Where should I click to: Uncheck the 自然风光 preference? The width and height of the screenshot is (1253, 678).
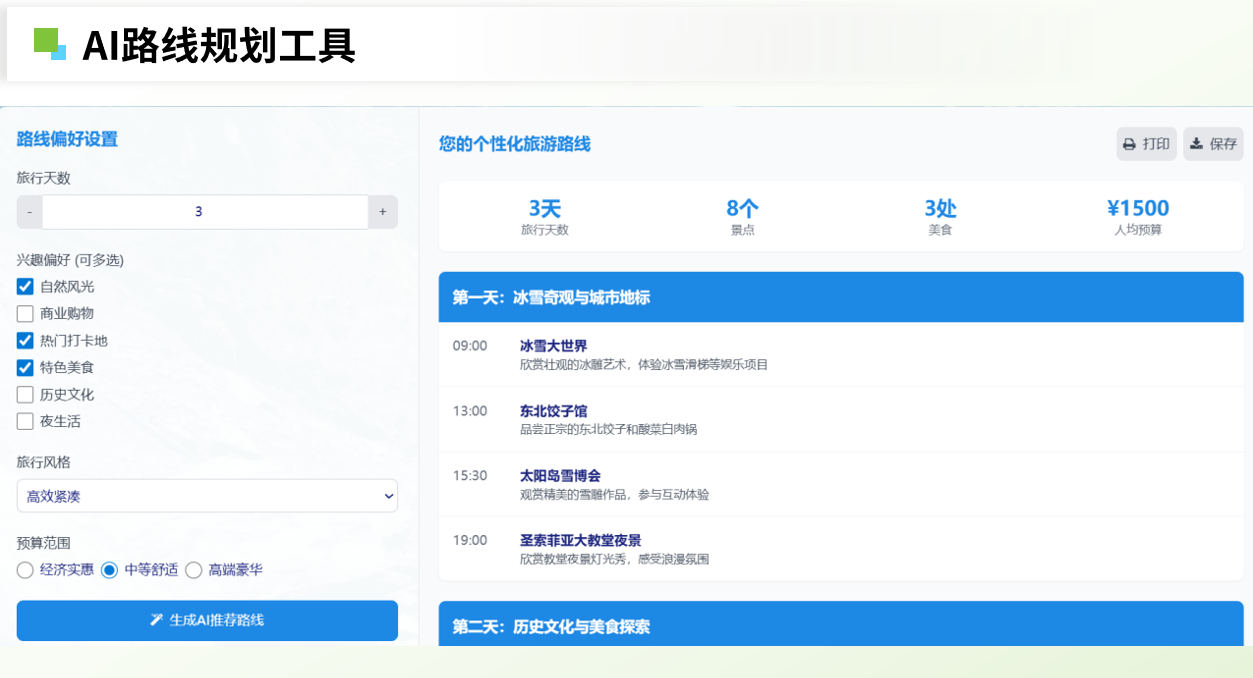point(22,286)
